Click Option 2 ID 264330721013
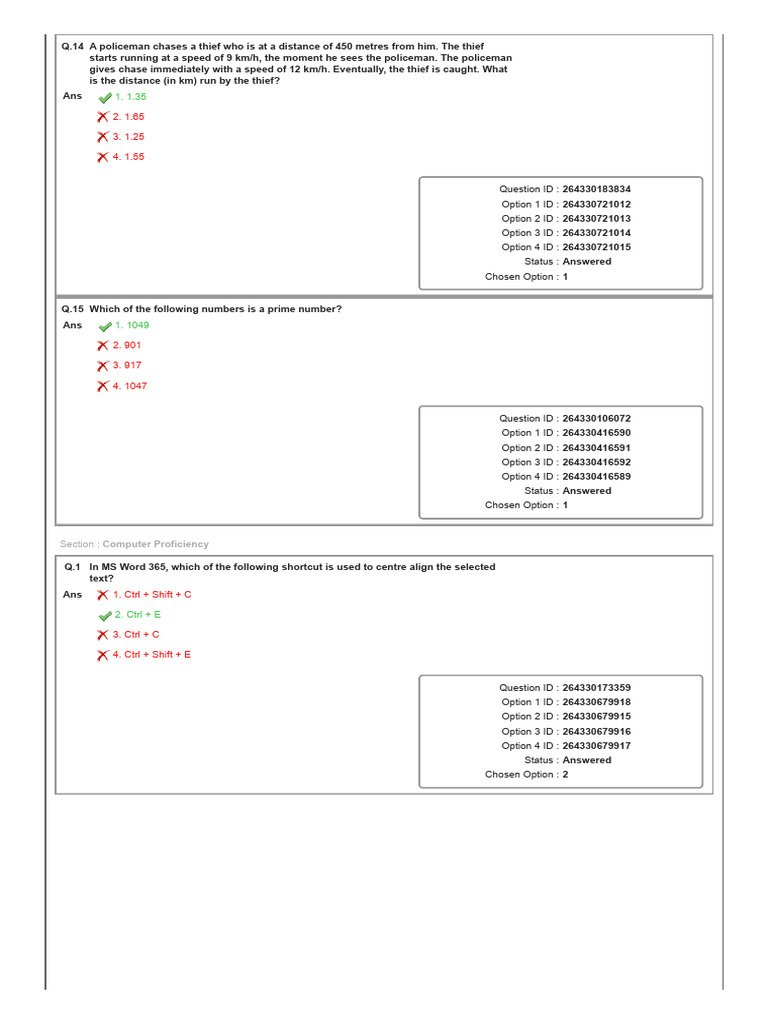This screenshot has width=768, height=1024. (566, 219)
